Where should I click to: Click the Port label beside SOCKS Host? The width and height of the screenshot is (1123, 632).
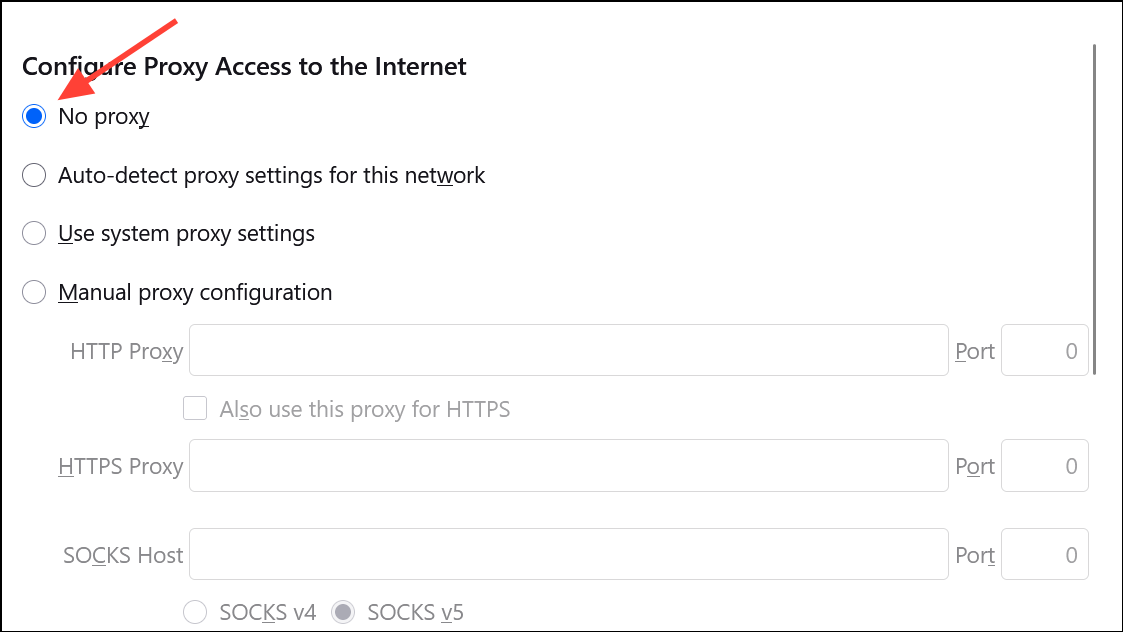click(x=975, y=555)
